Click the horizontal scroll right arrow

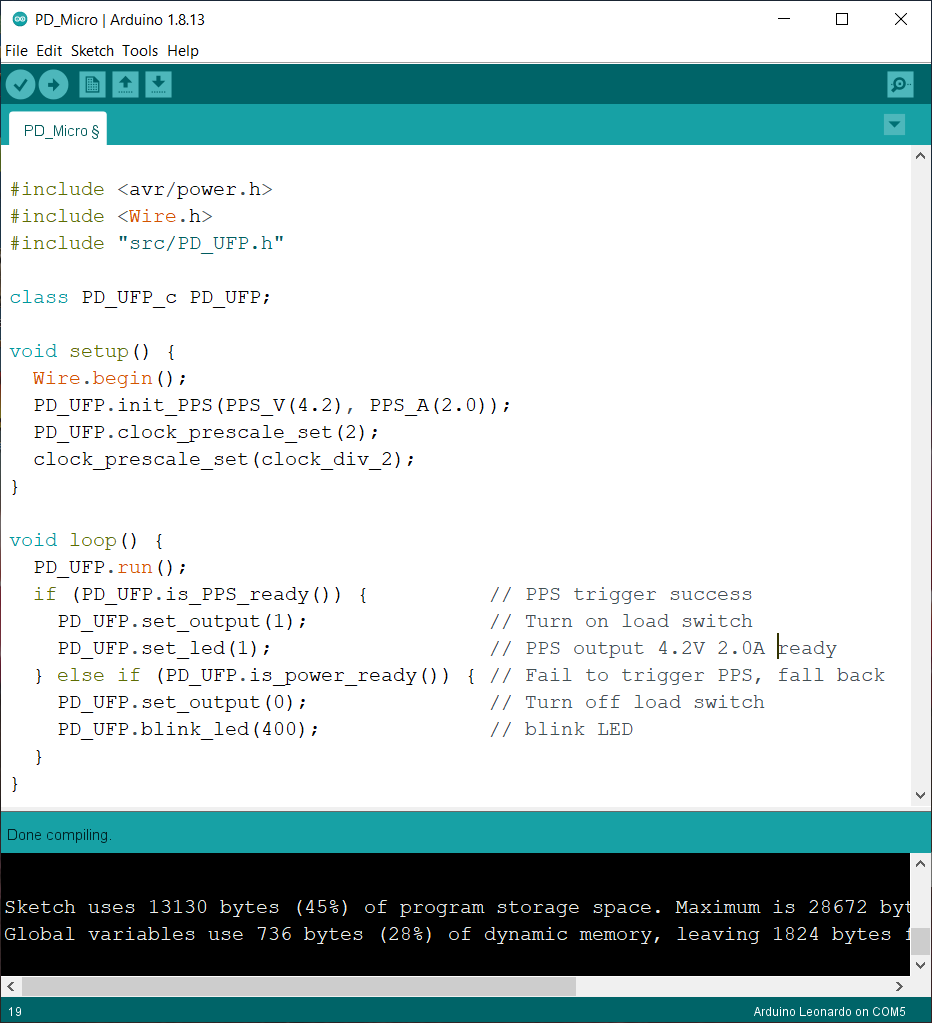(899, 986)
